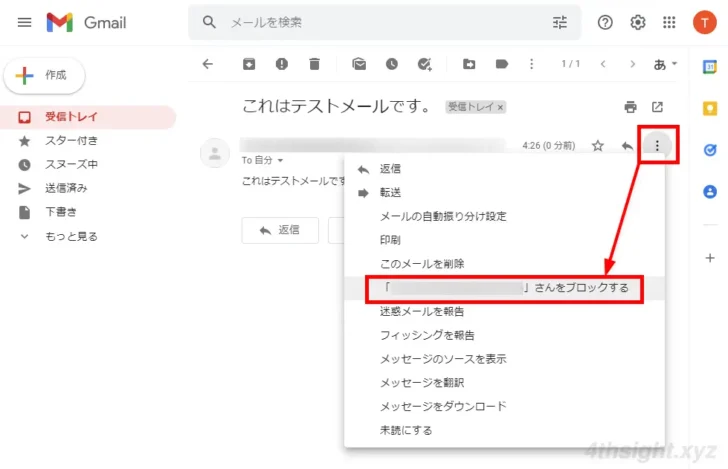This screenshot has width=728, height=469.
Task: Open message in new window icon
Action: click(x=657, y=107)
